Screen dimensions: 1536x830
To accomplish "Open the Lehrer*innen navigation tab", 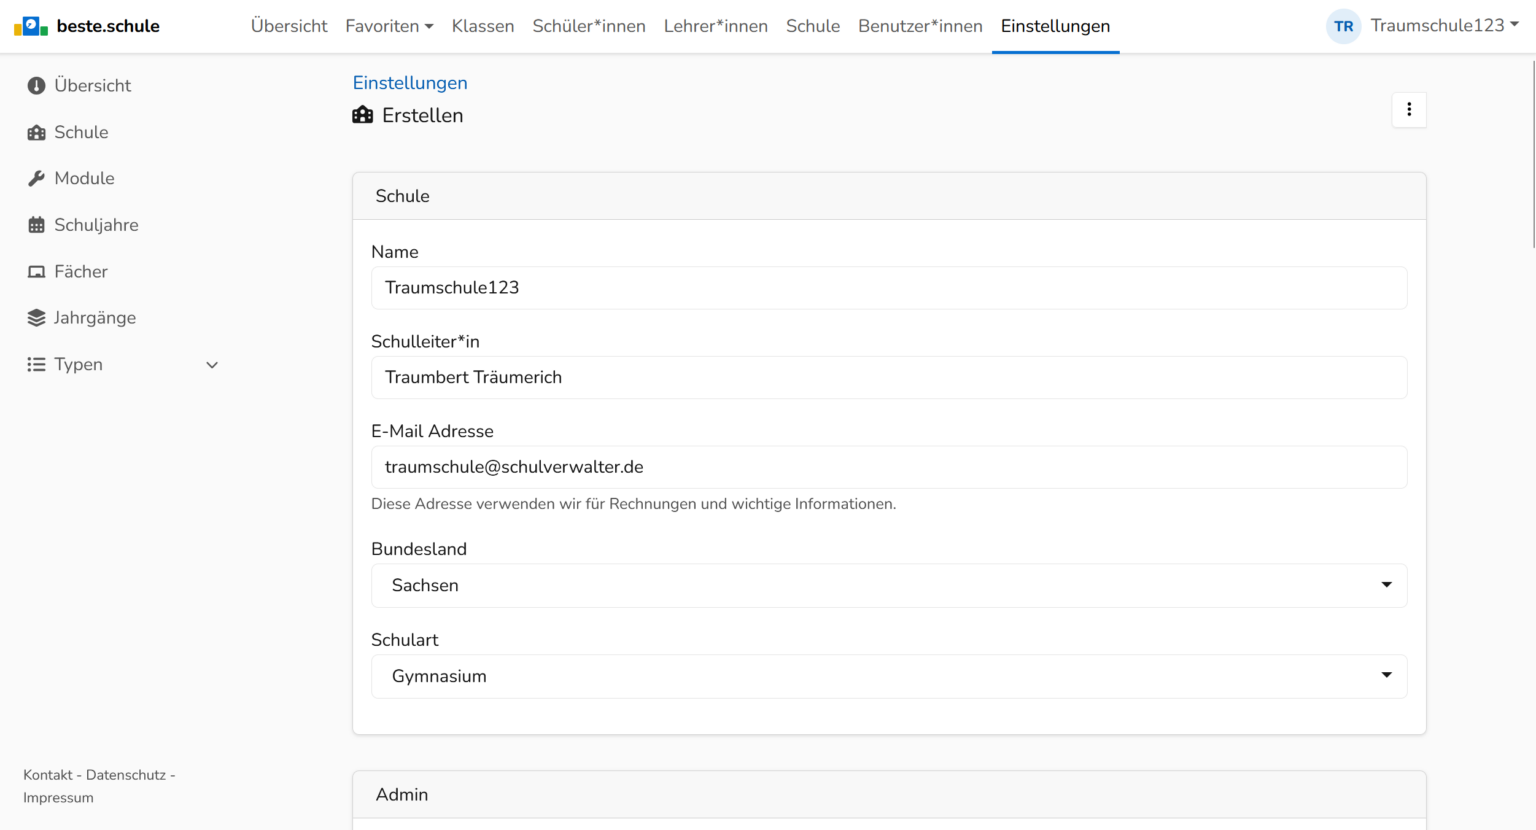I will coord(716,26).
